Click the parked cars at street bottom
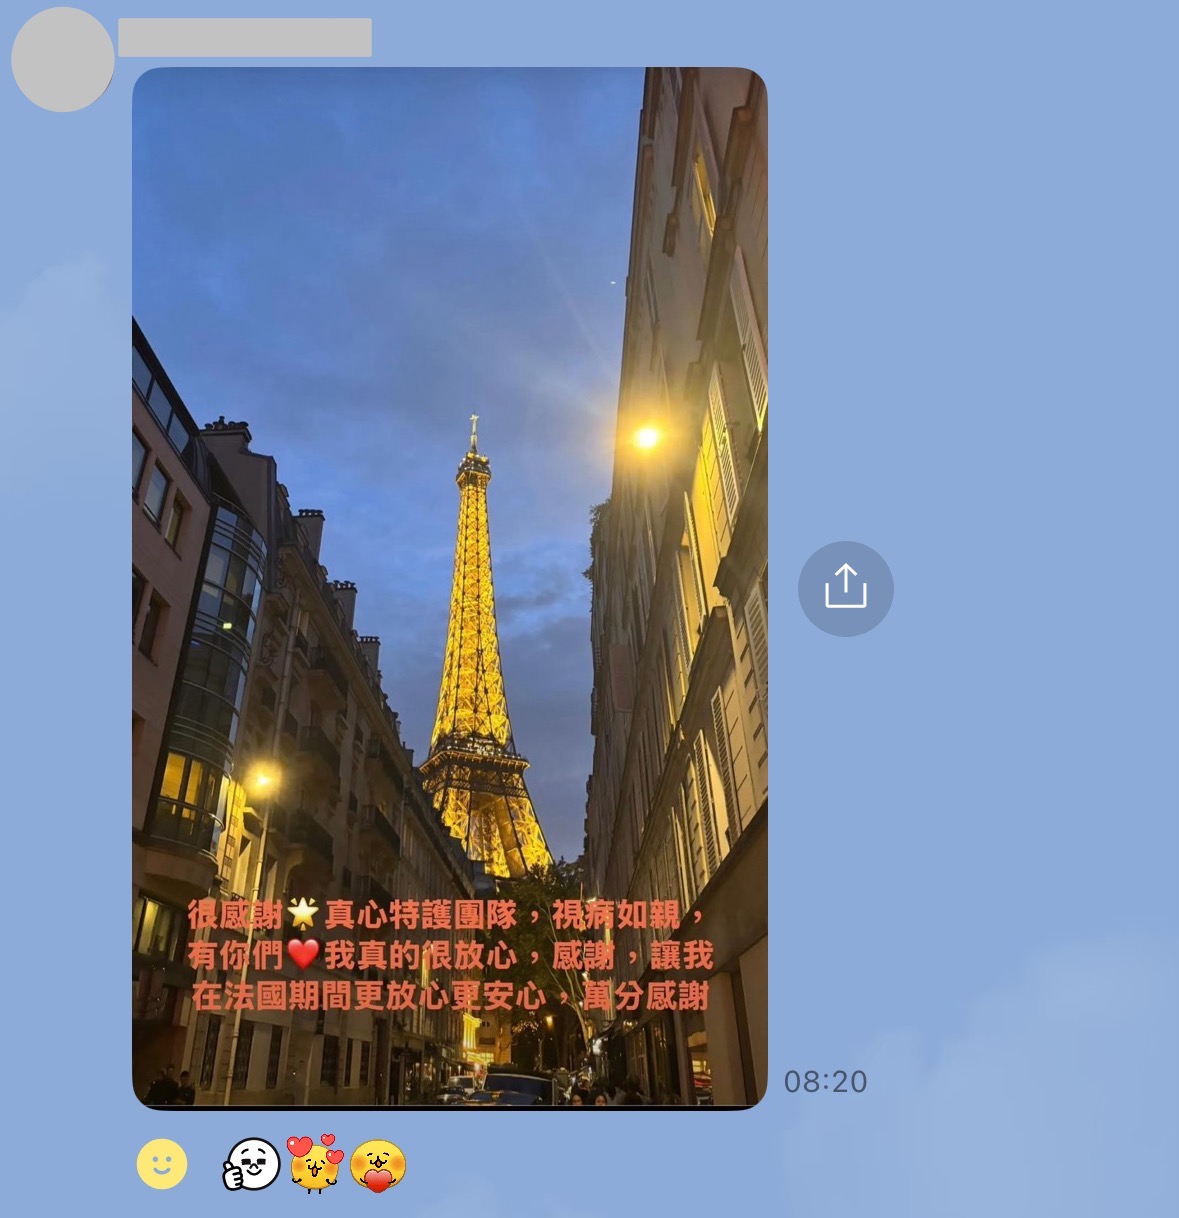This screenshot has width=1179, height=1218. 500,1088
